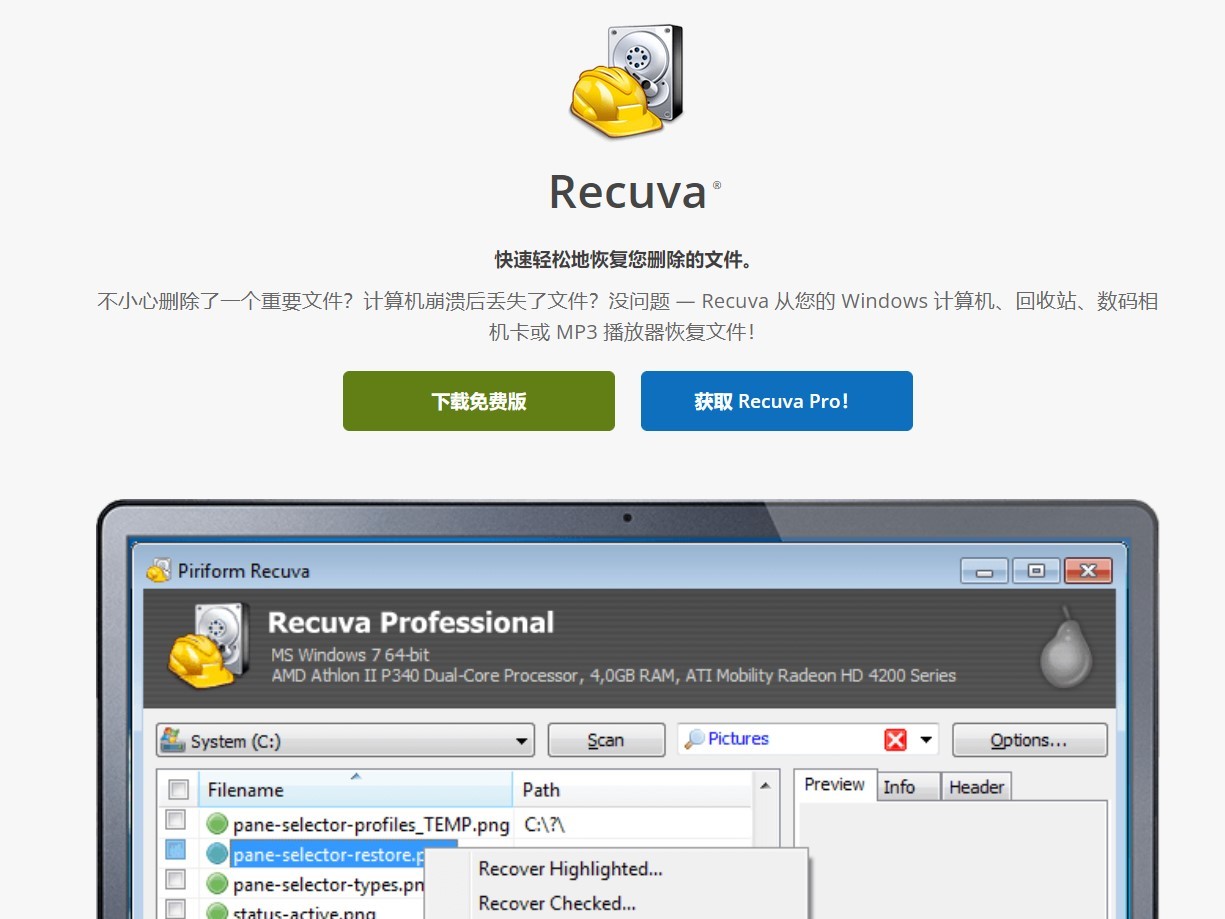This screenshot has width=1225, height=919.
Task: Select the highlighted pane-selector-restore filename
Action: coord(329,856)
